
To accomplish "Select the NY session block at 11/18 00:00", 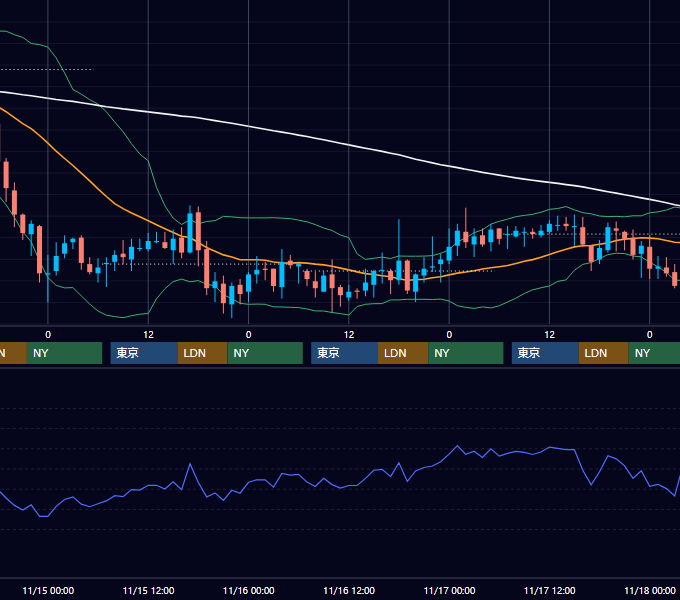I will coord(654,353).
